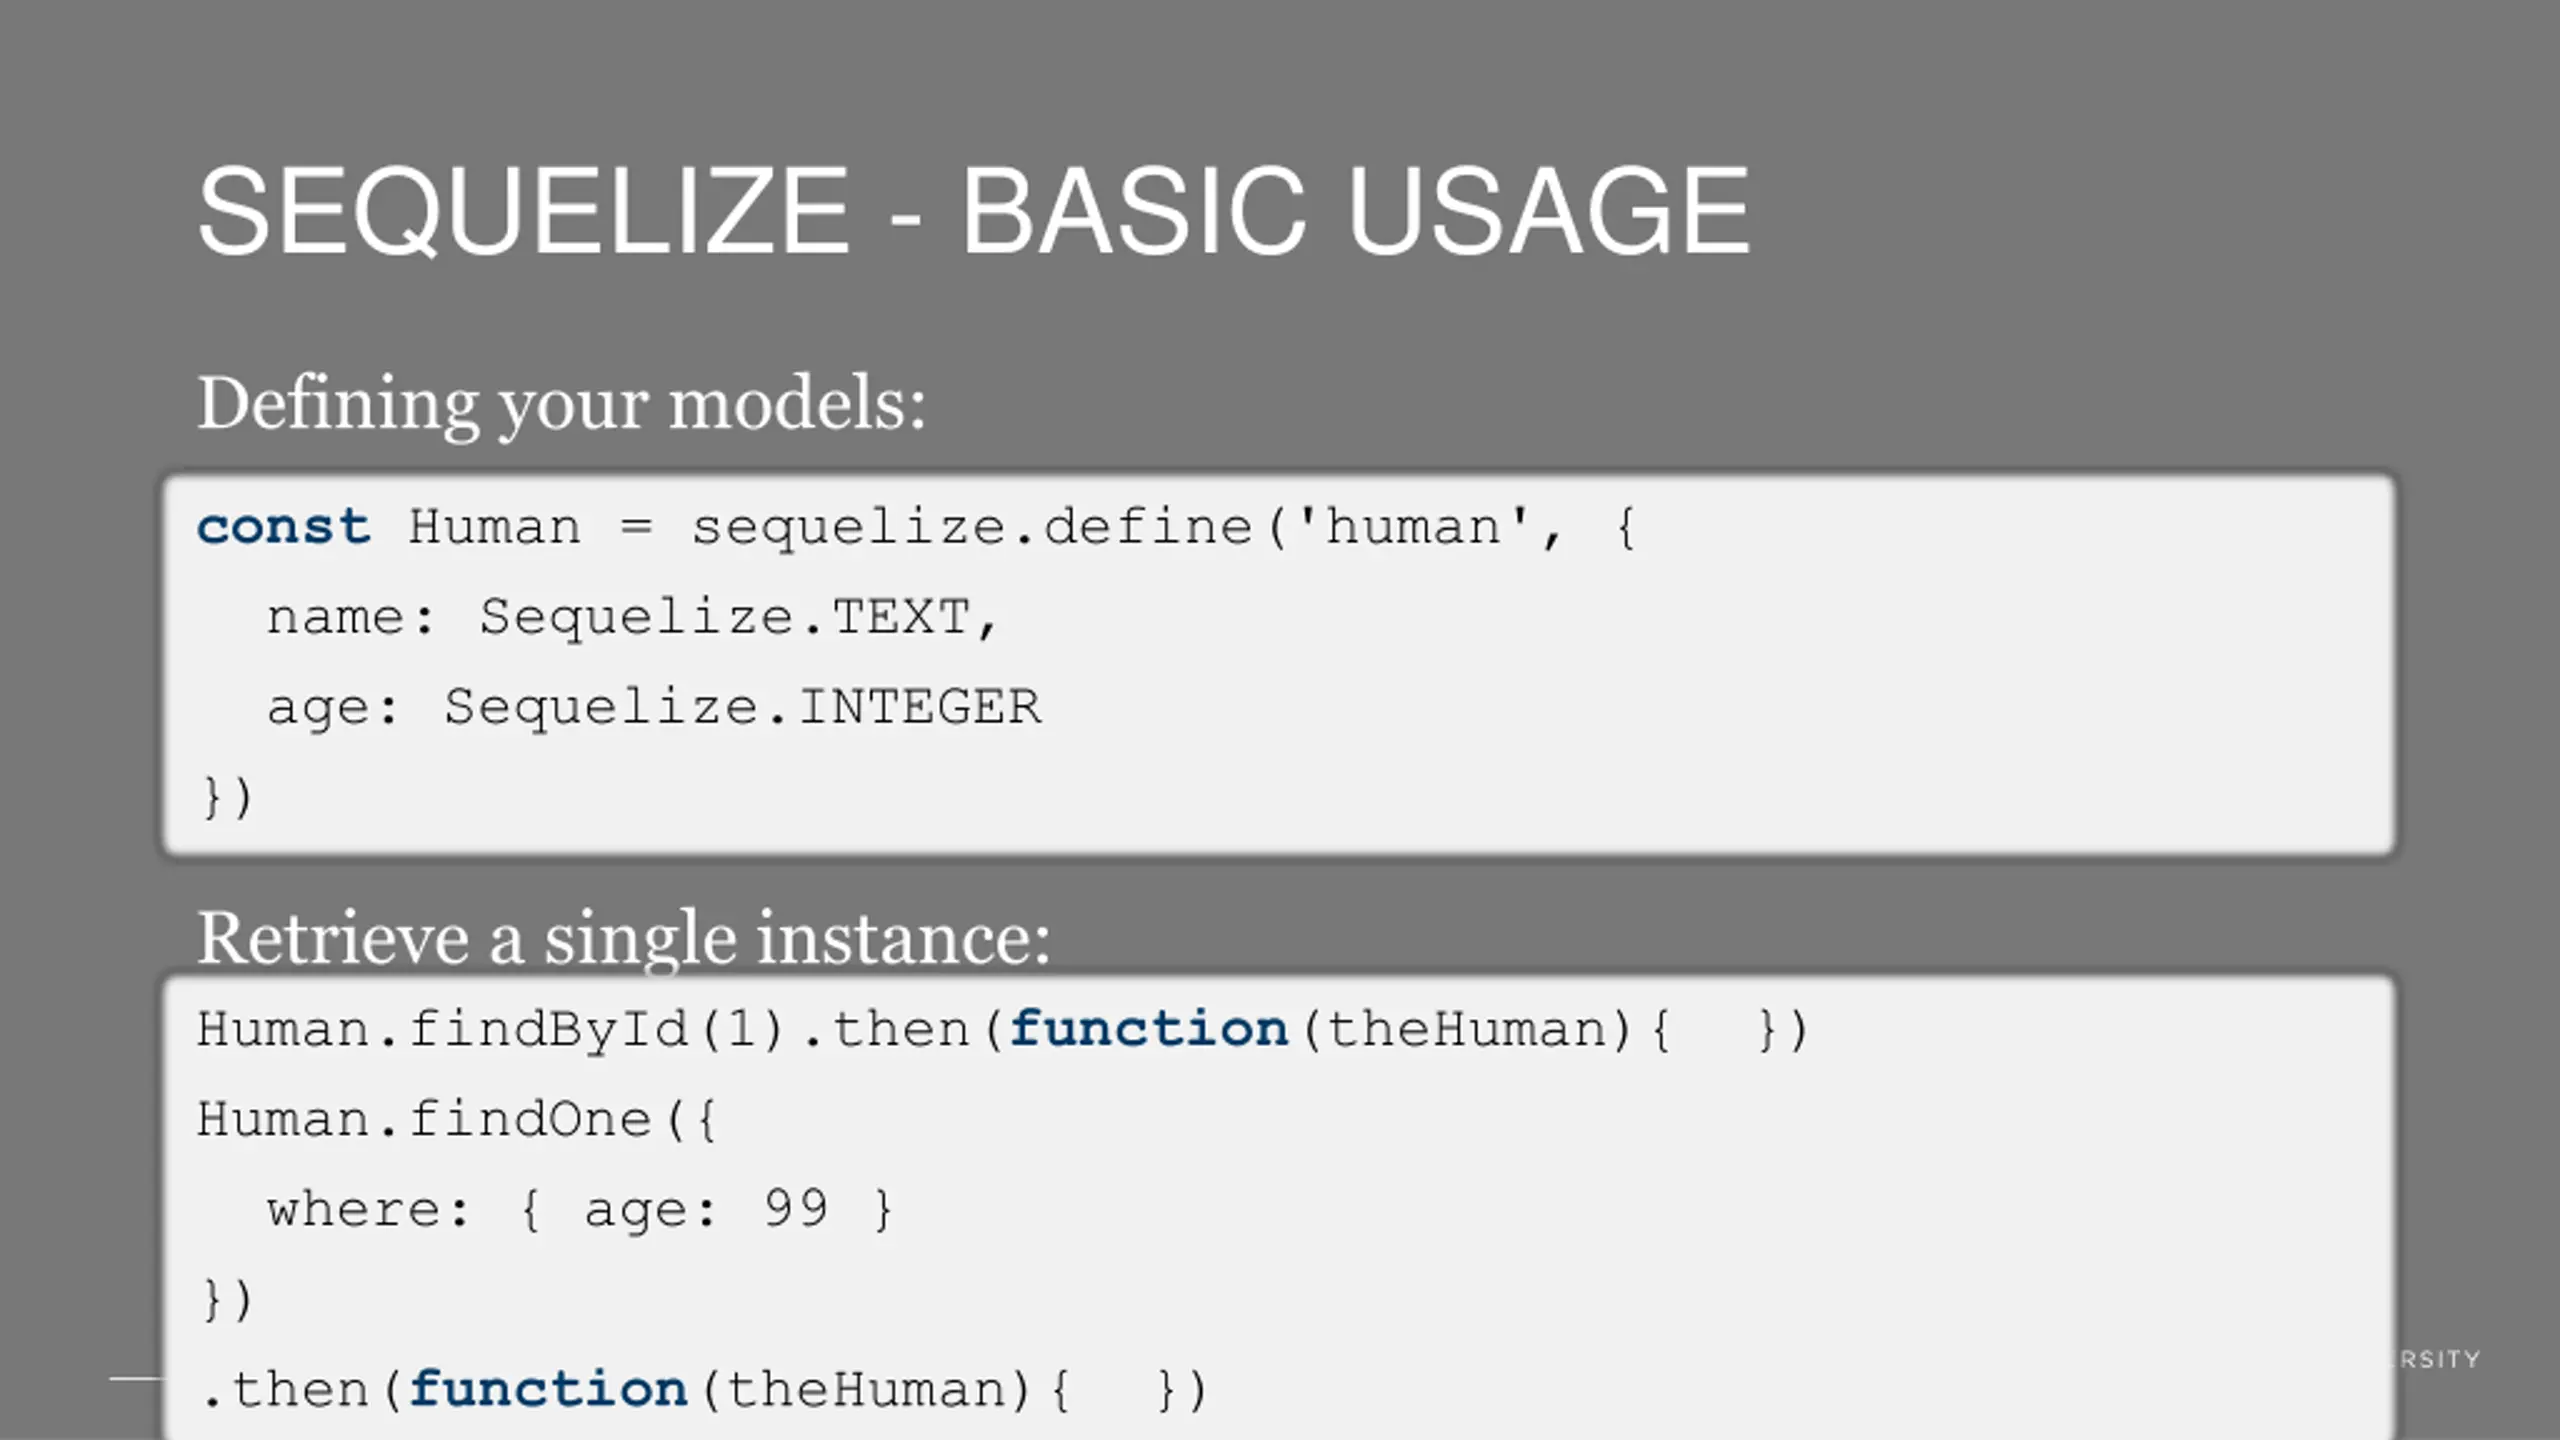The height and width of the screenshot is (1440, 2560).
Task: Click the 'name: Sequelize.TEXT,' line
Action: 632,617
